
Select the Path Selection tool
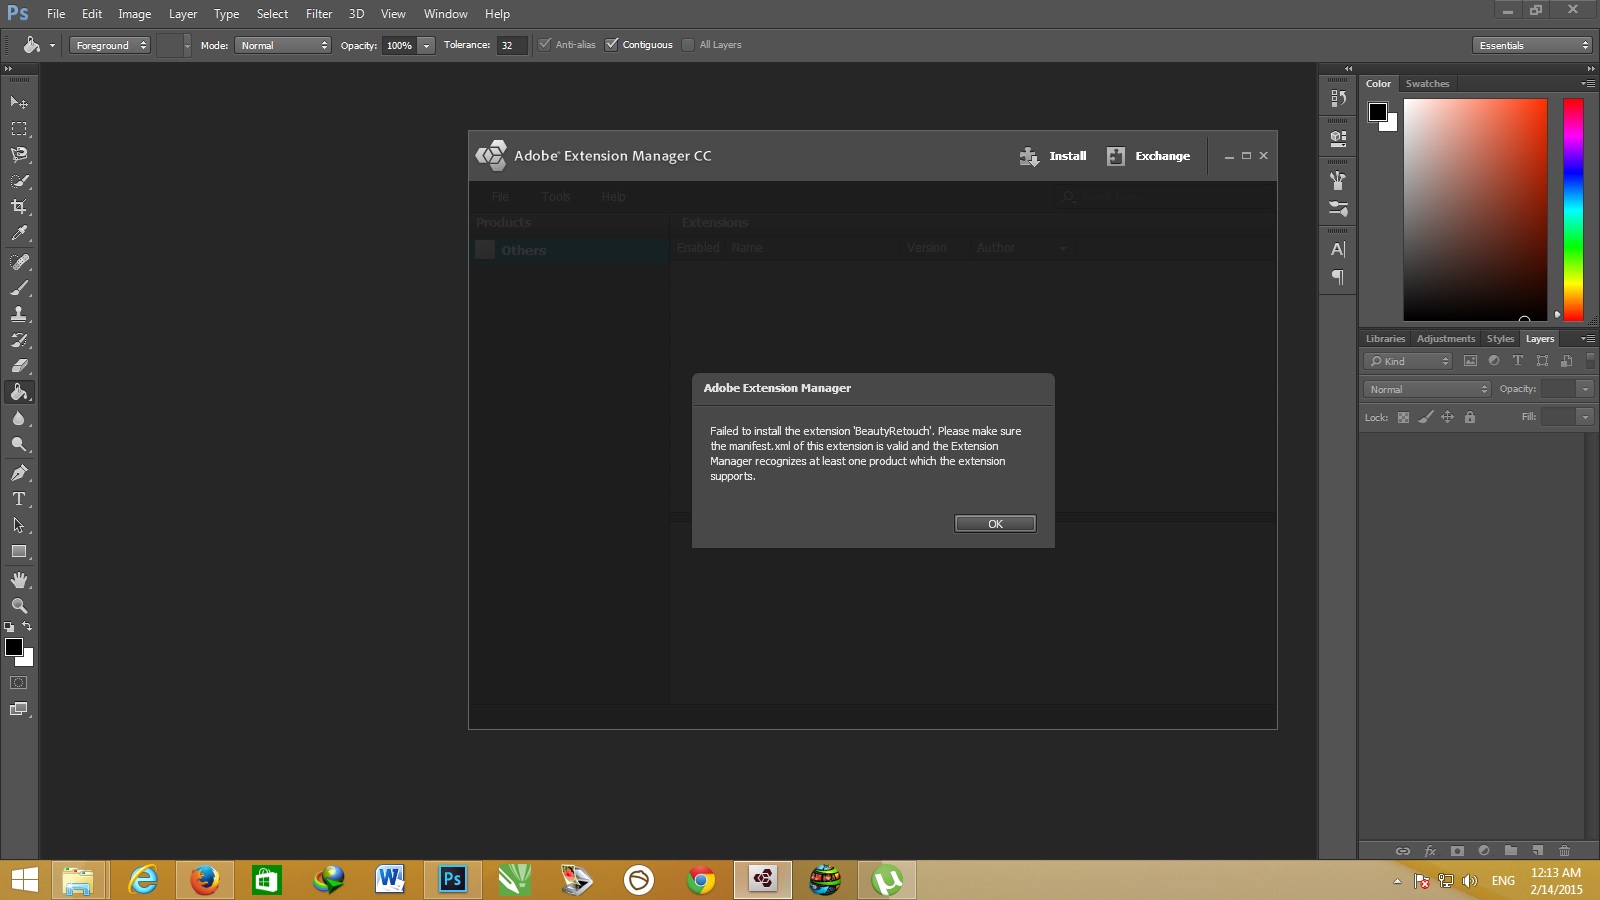tap(19, 525)
